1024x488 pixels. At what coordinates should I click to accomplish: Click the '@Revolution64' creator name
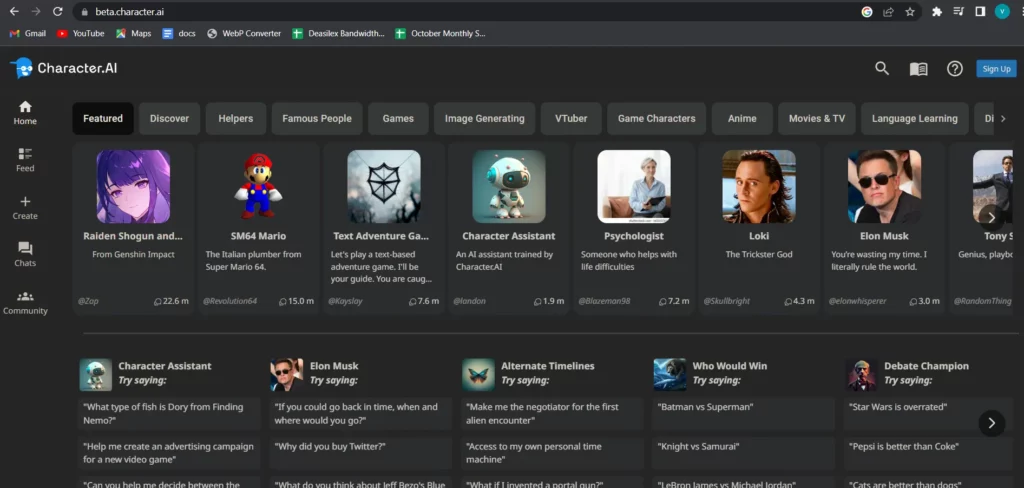point(230,301)
